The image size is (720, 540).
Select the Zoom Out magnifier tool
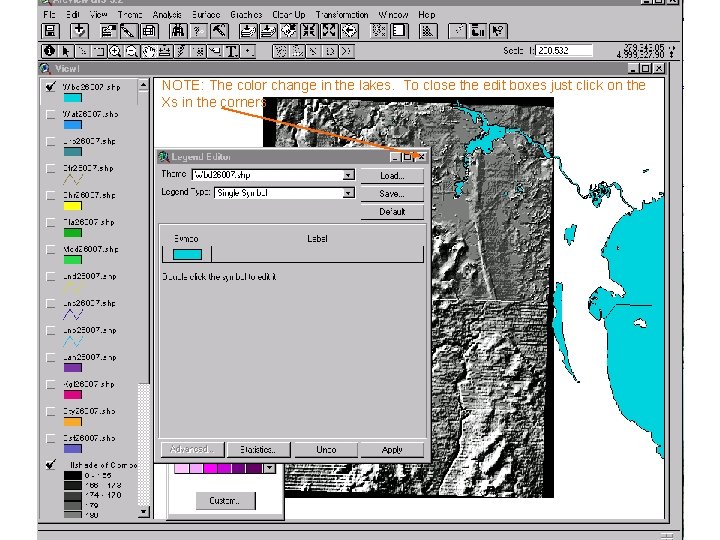coord(132,51)
